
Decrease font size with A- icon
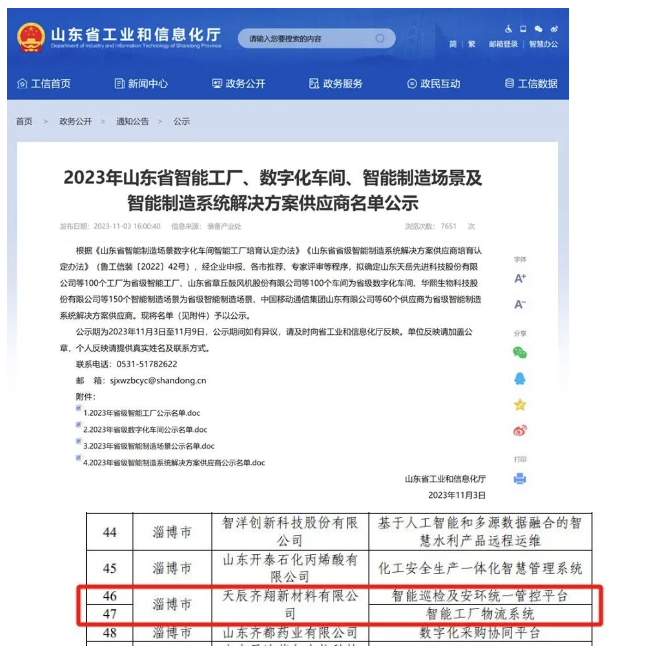pos(520,304)
